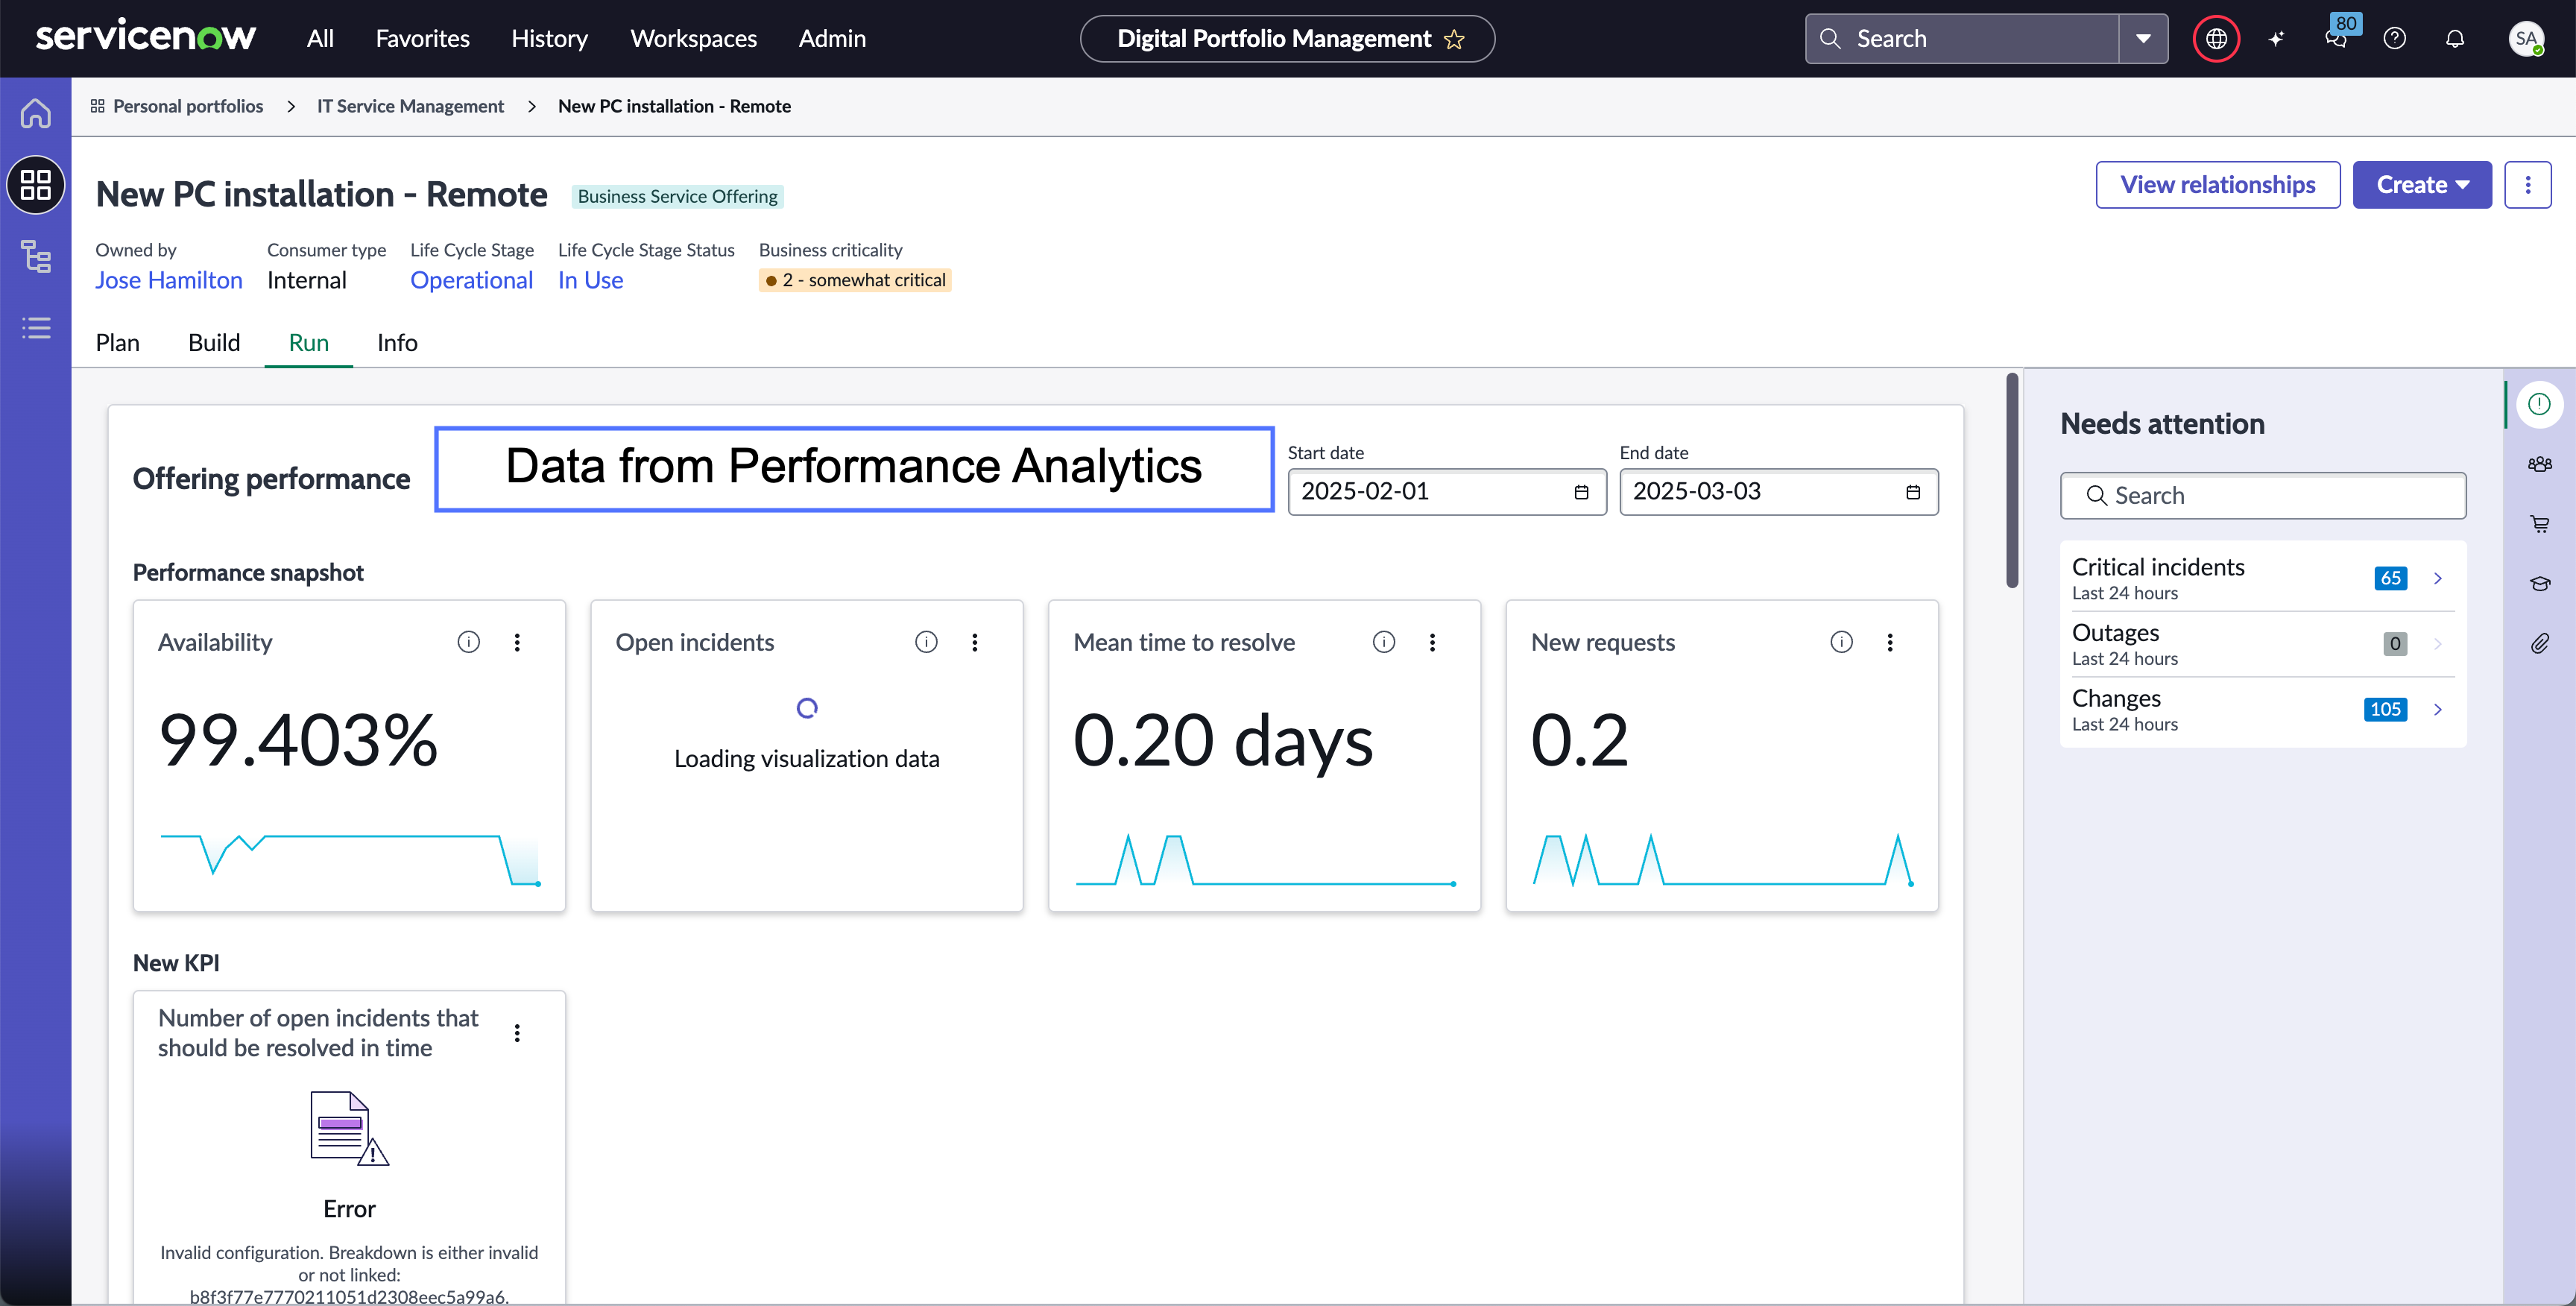
Task: Click the Needs attention search field
Action: click(x=2262, y=496)
